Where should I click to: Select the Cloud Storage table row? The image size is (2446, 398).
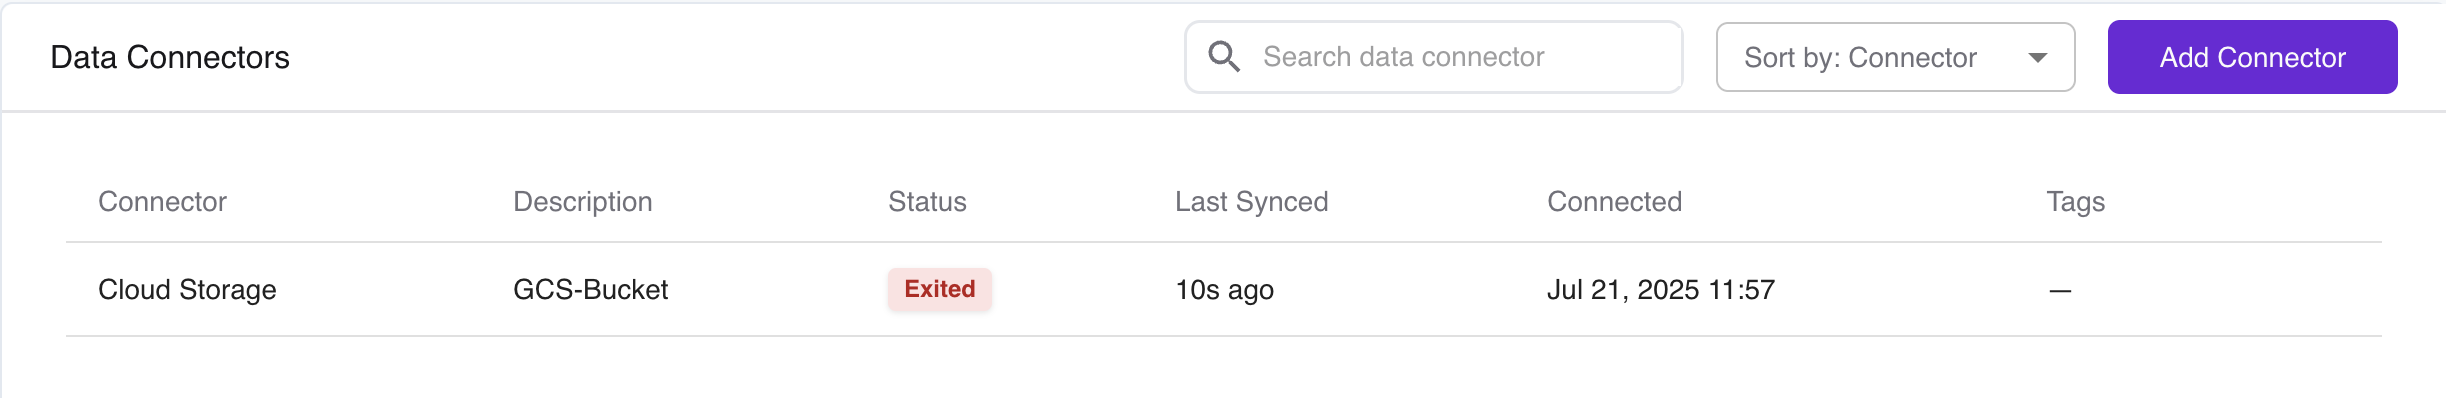[1224, 290]
